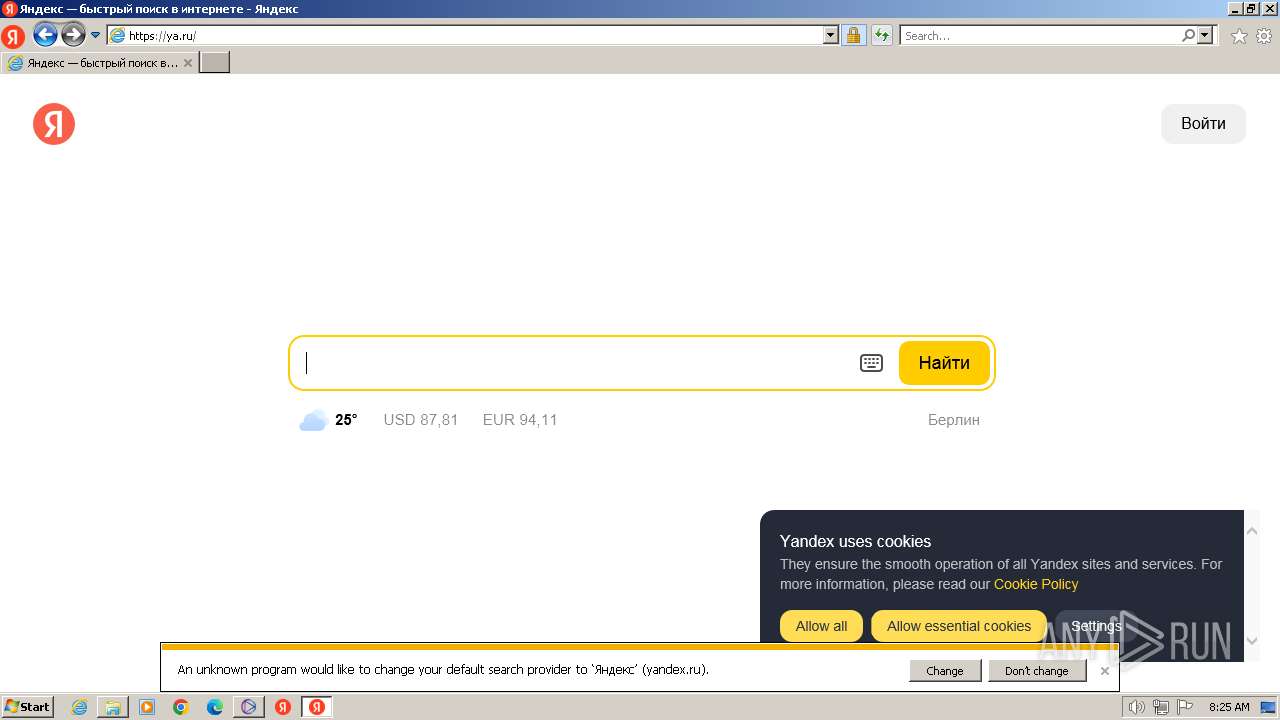Open the Cookie Policy link
1280x720 pixels.
1036,584
